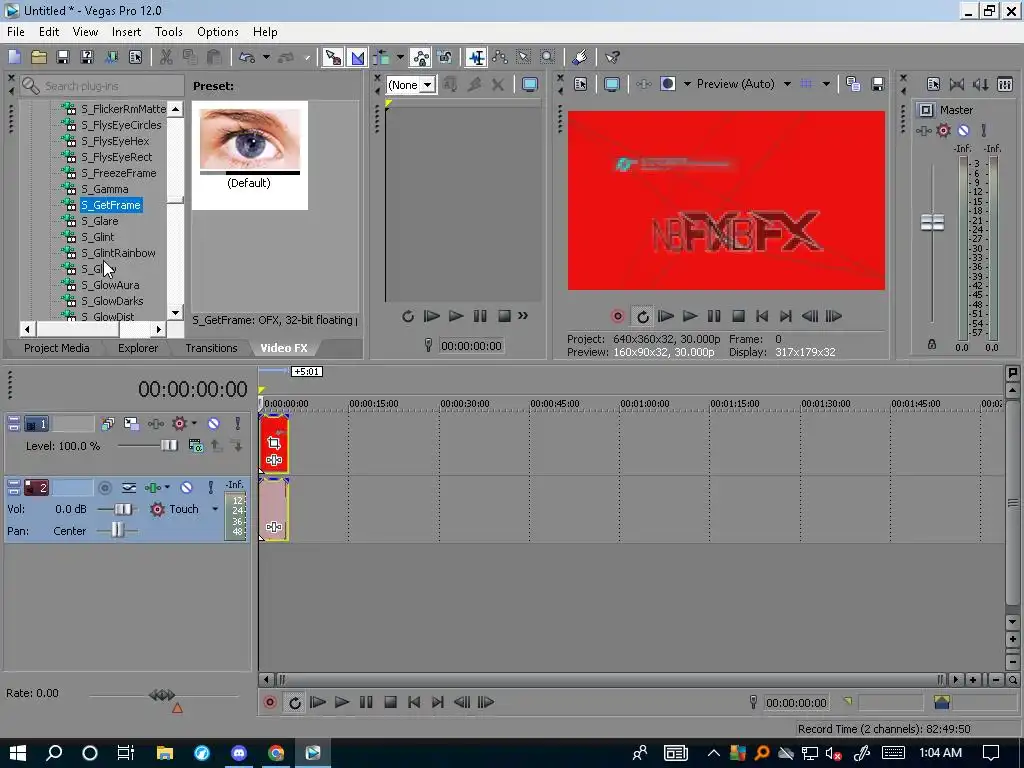1024x768 pixels.
Task: Click the Event Pan/Crop icon on video clip
Action: [274, 443]
